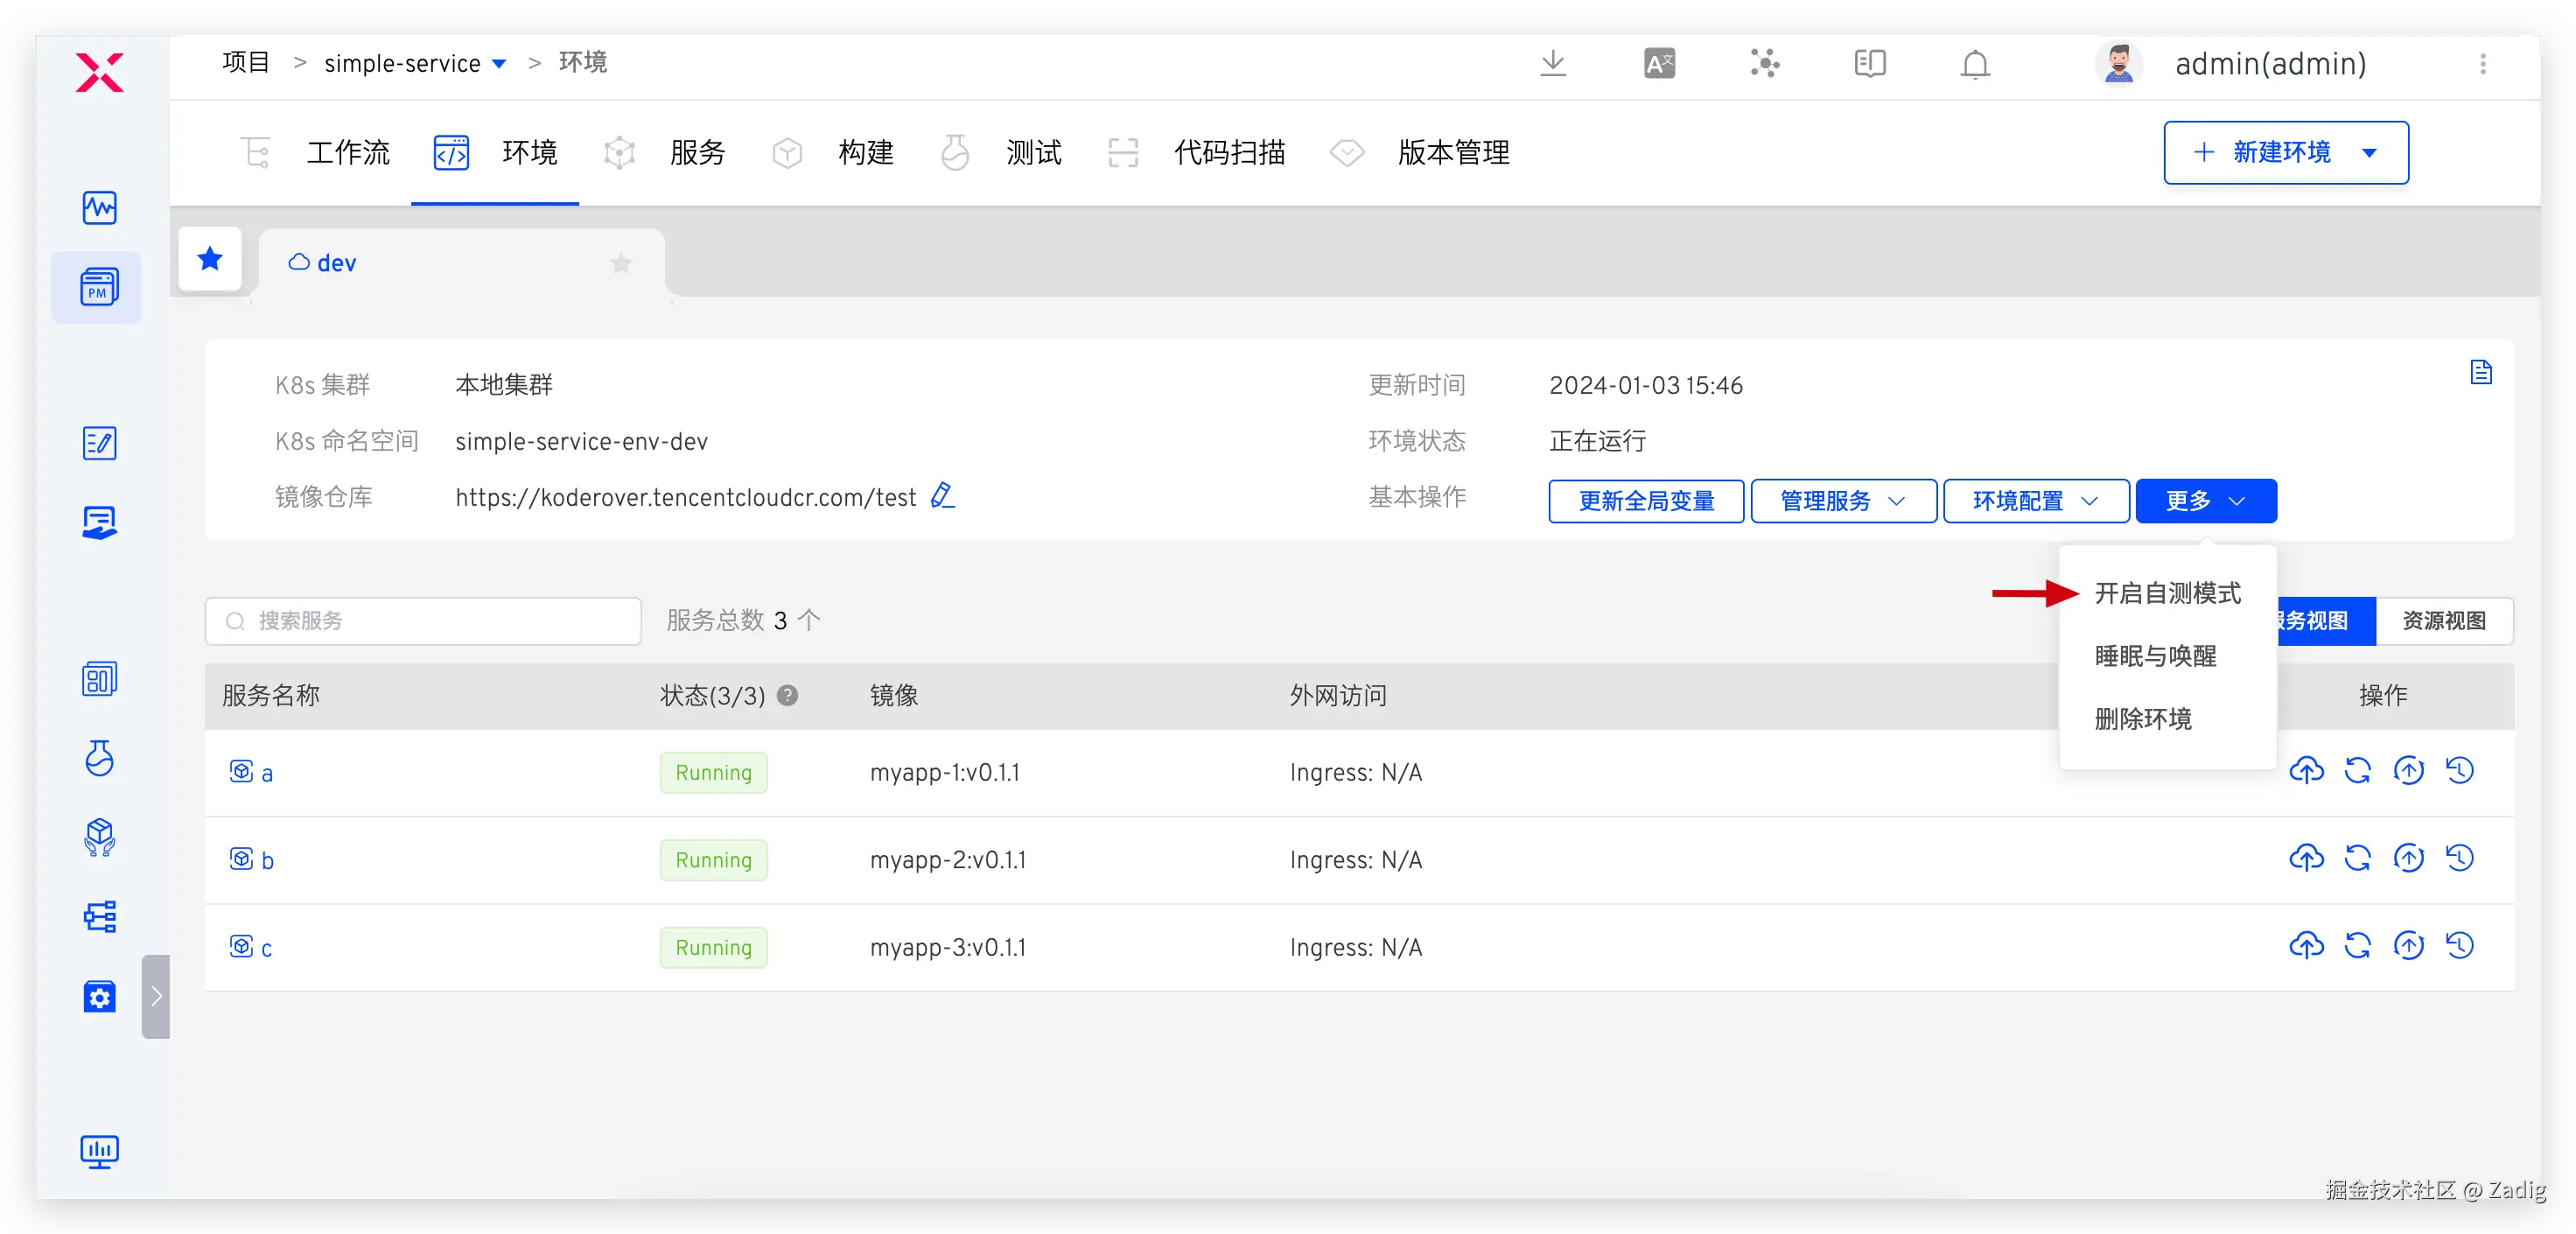Expand 管理服务 dropdown
Viewport: 2576px width, 1234px height.
1843,501
